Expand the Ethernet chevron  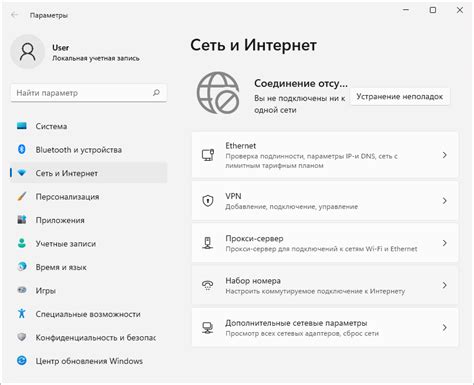point(444,155)
